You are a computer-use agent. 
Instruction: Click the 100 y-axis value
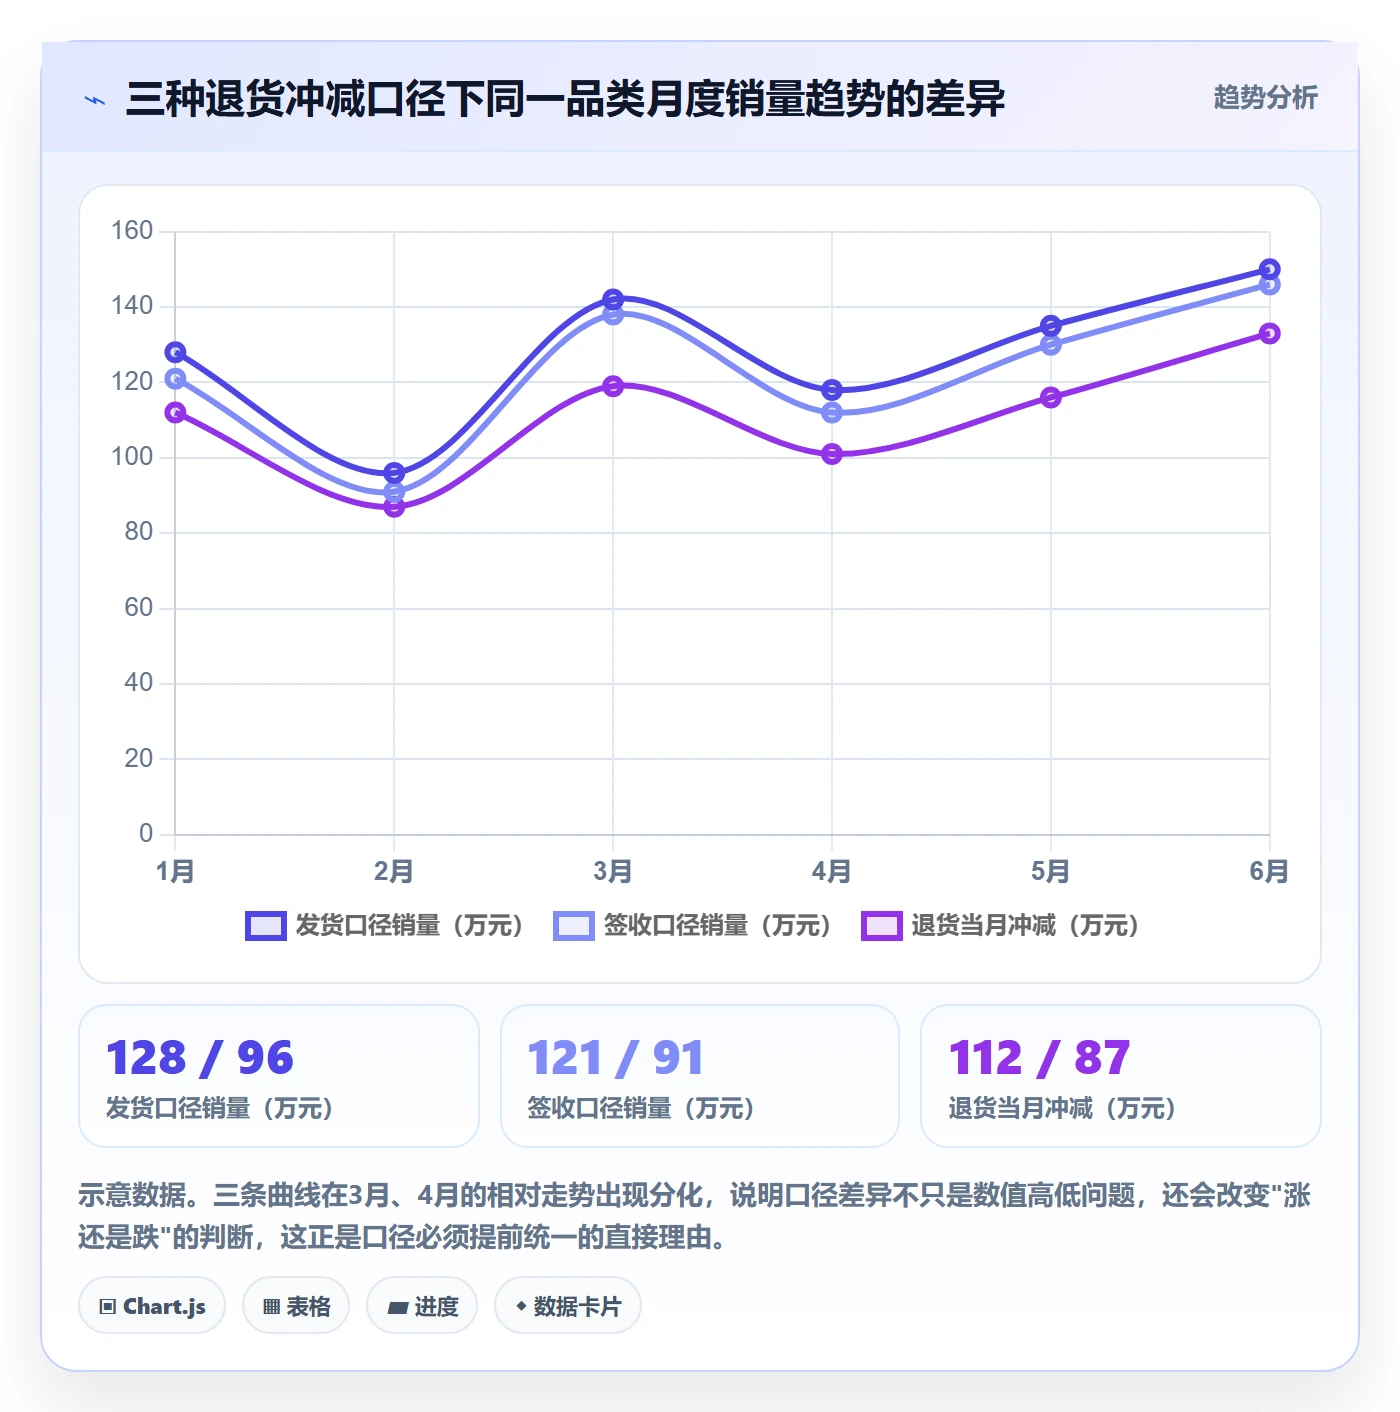point(132,457)
